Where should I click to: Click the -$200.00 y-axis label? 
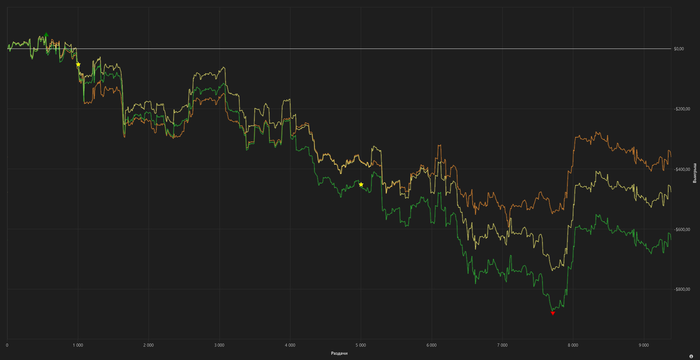pos(682,109)
